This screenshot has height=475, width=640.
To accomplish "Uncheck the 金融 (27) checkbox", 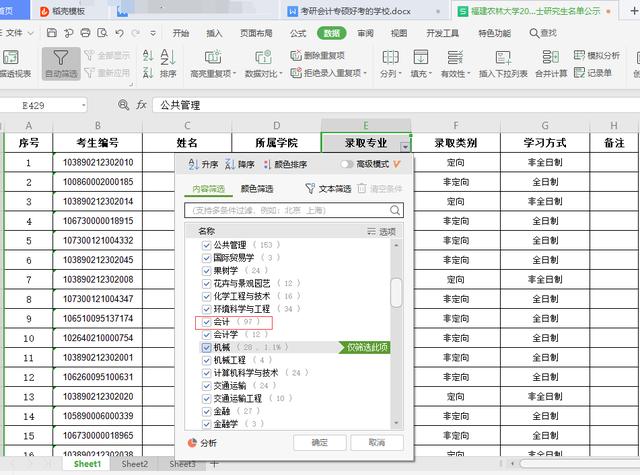I will point(207,410).
